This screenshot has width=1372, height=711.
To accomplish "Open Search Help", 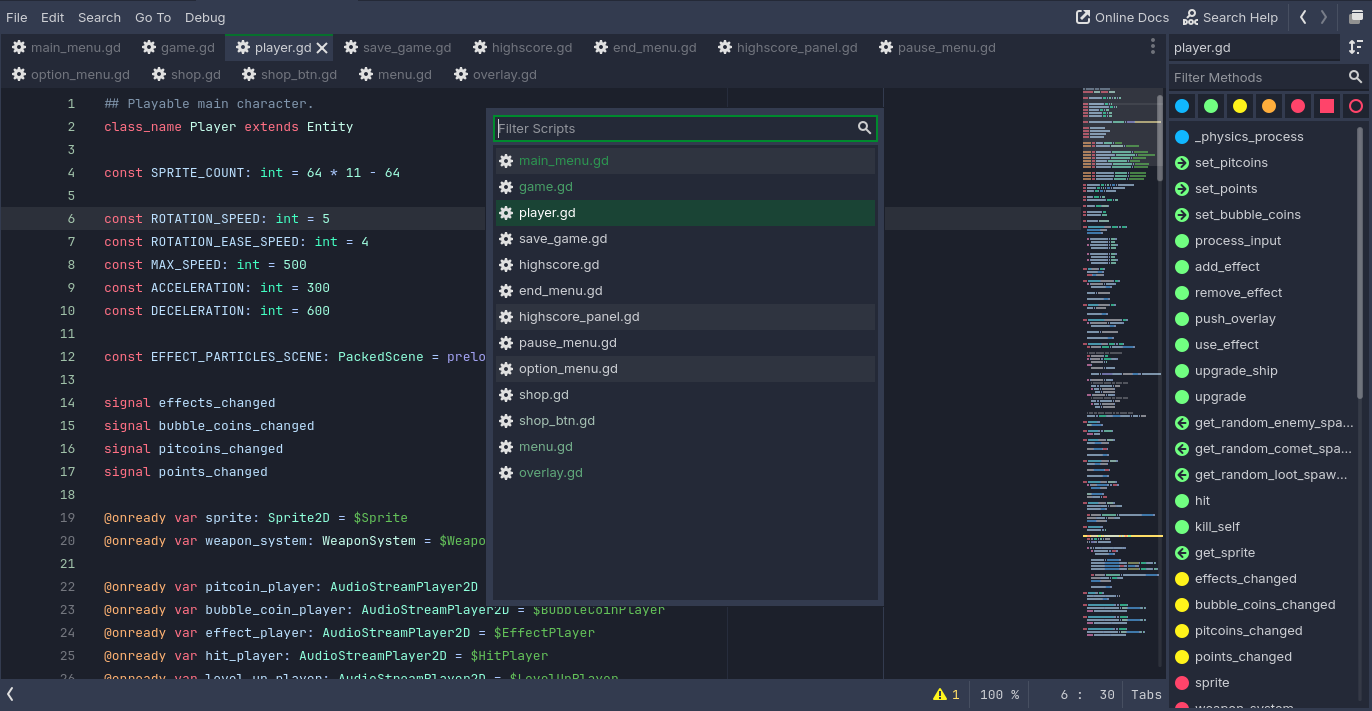I will click(x=1231, y=17).
